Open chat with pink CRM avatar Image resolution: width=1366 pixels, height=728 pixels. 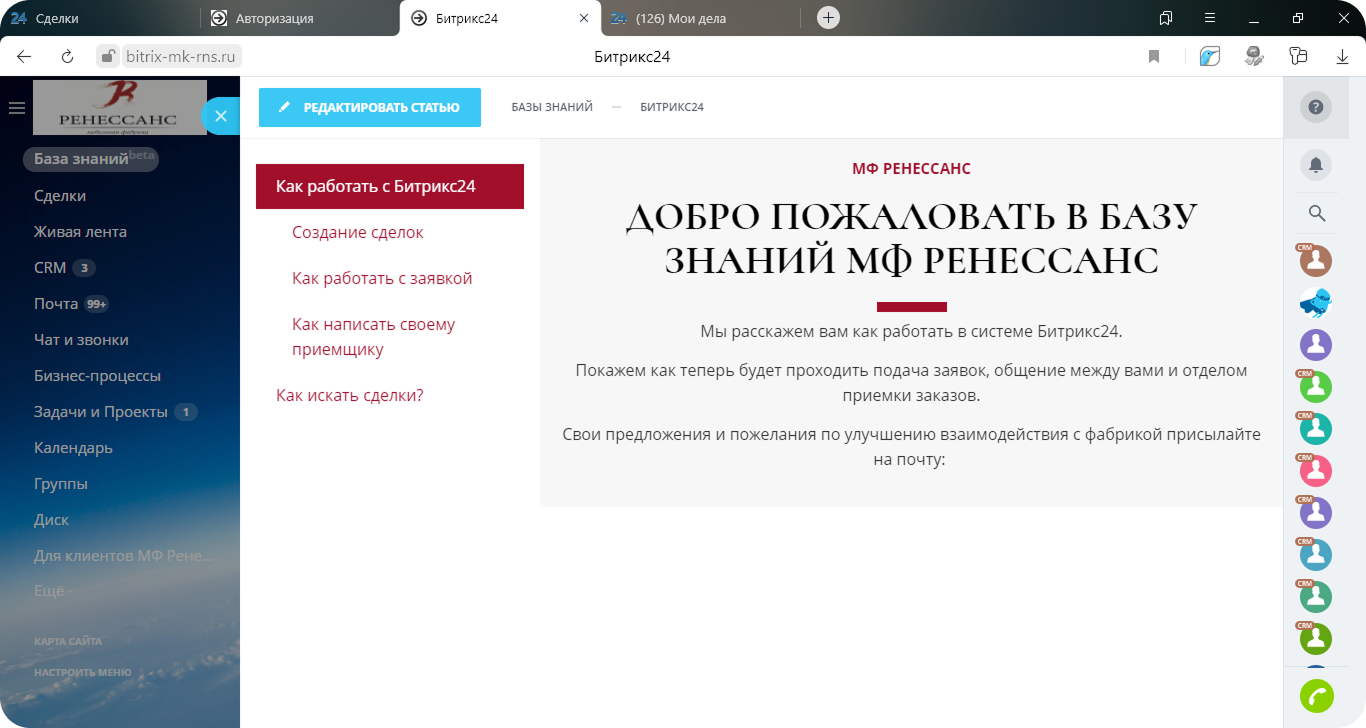pos(1315,471)
